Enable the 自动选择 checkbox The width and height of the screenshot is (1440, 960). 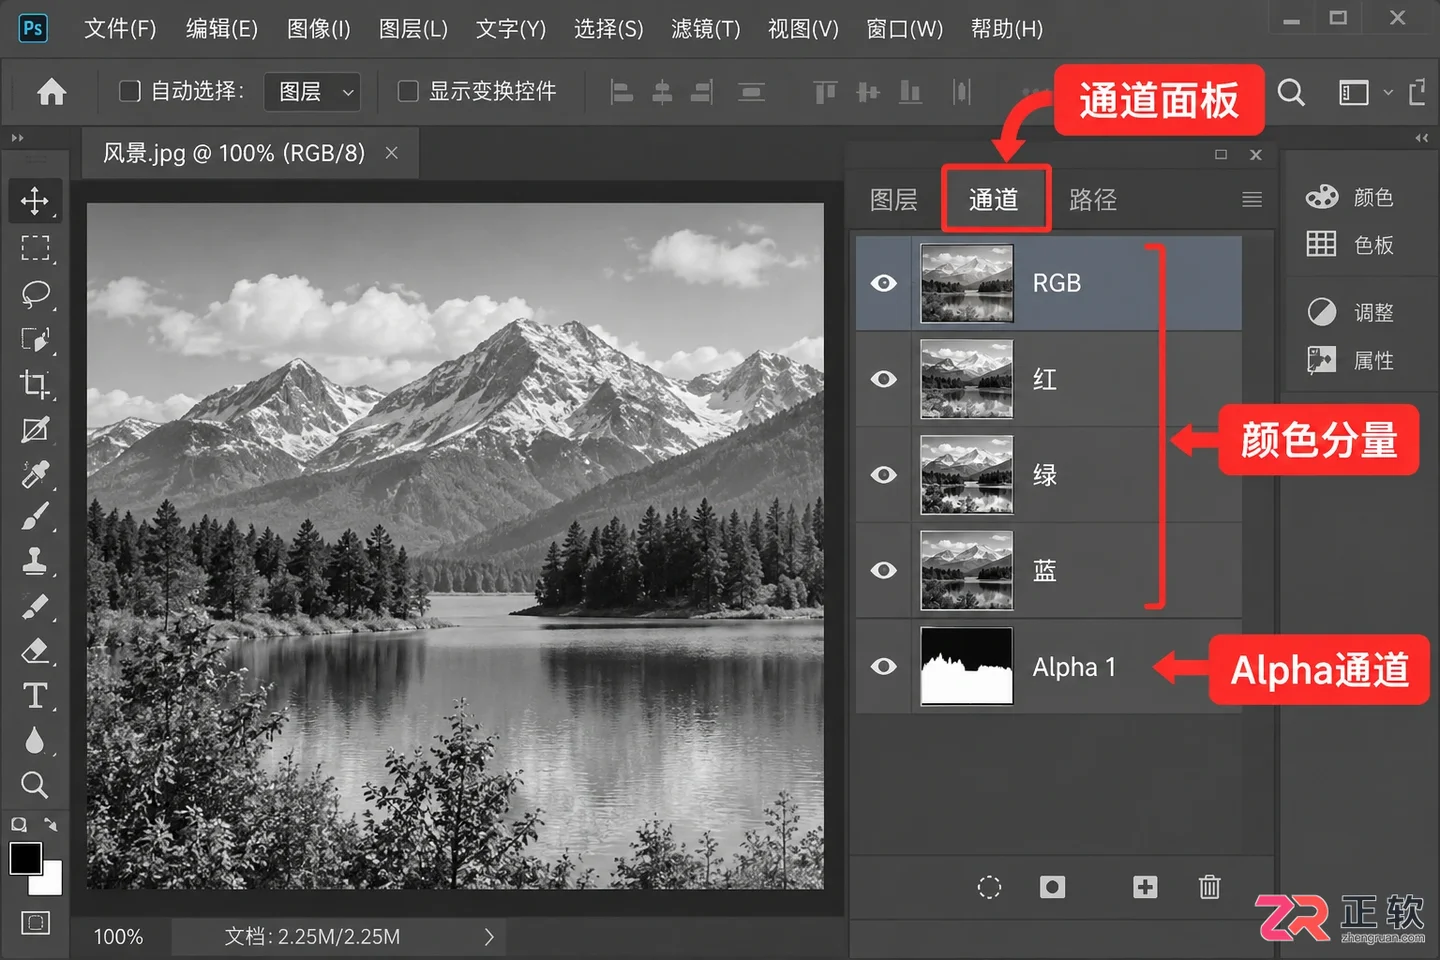pos(130,91)
